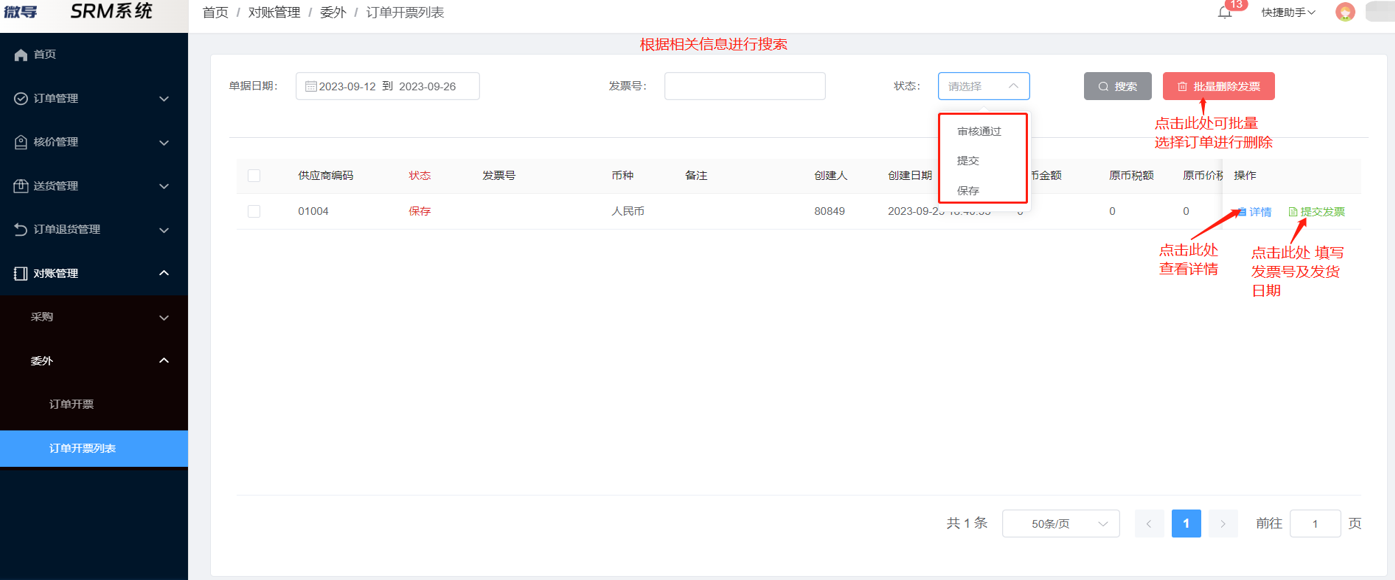
Task: Collapse the 委外 sidebar submenu
Action: coord(164,361)
